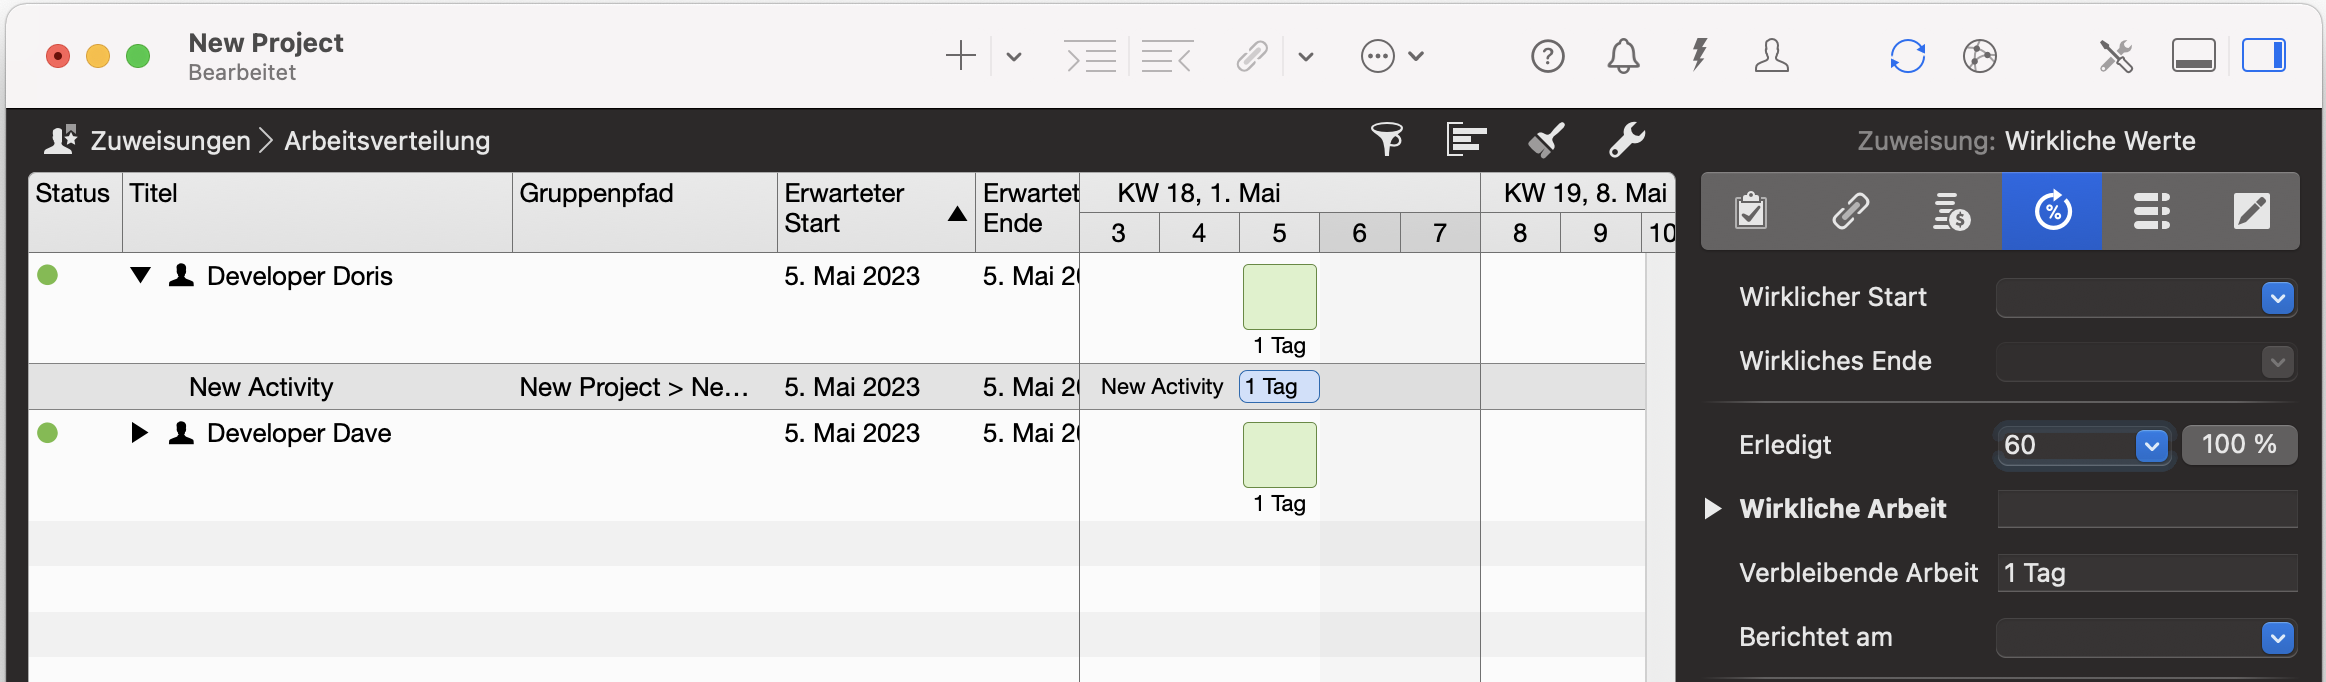Open the Wirklicher Start dropdown
The image size is (2326, 682).
[x=2277, y=298]
